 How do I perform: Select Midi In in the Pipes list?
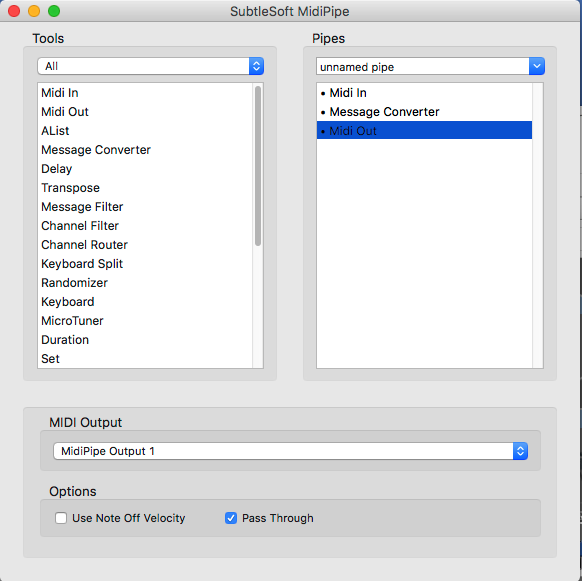(424, 93)
